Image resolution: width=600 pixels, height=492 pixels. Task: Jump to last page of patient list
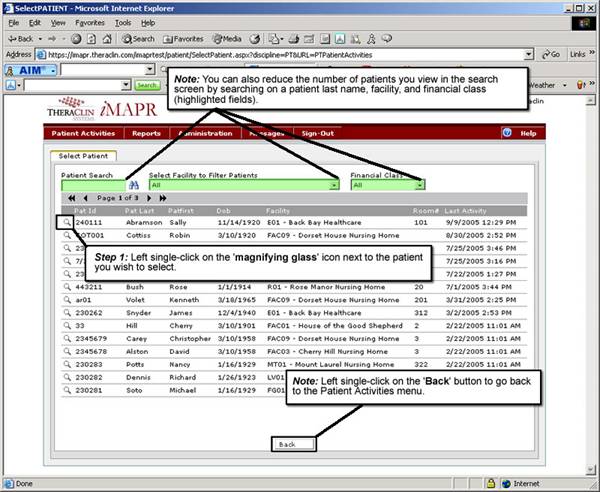(162, 198)
